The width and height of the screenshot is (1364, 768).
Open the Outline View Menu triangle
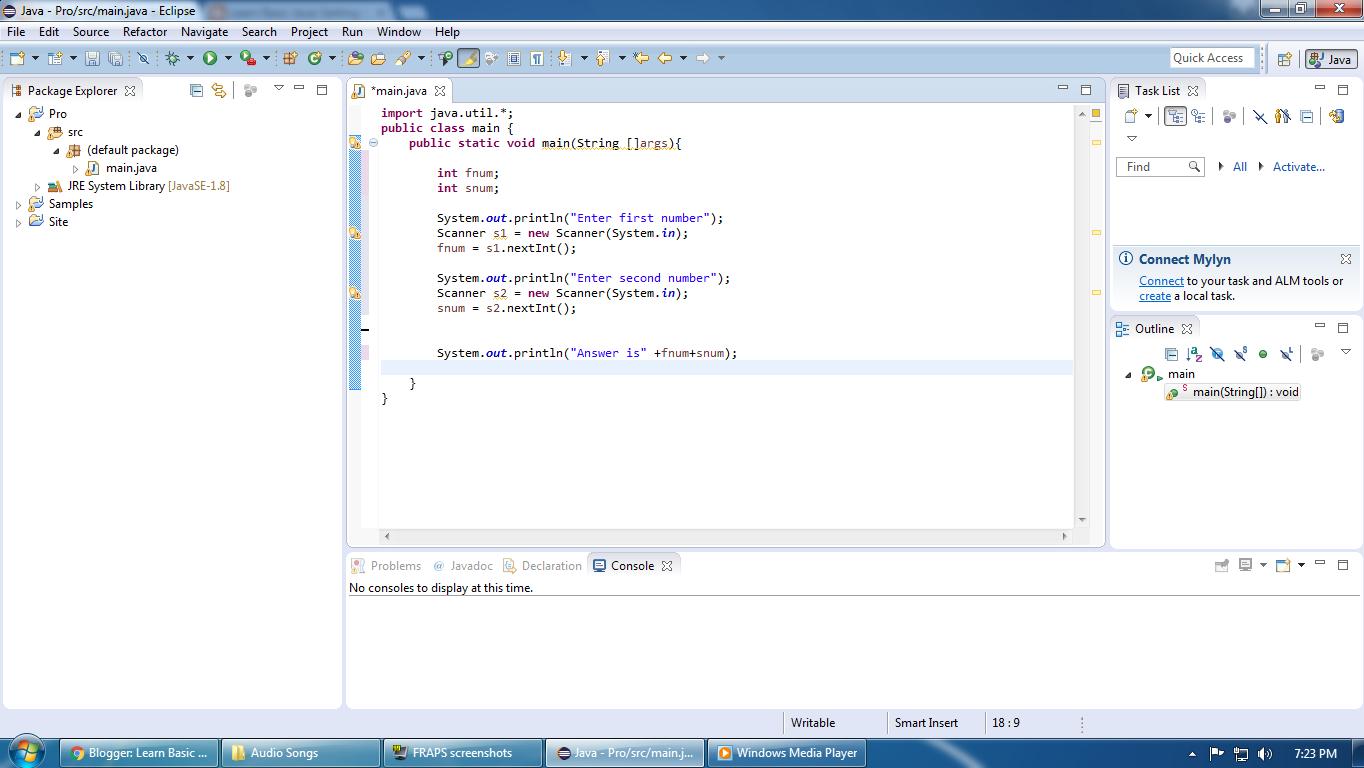1346,352
